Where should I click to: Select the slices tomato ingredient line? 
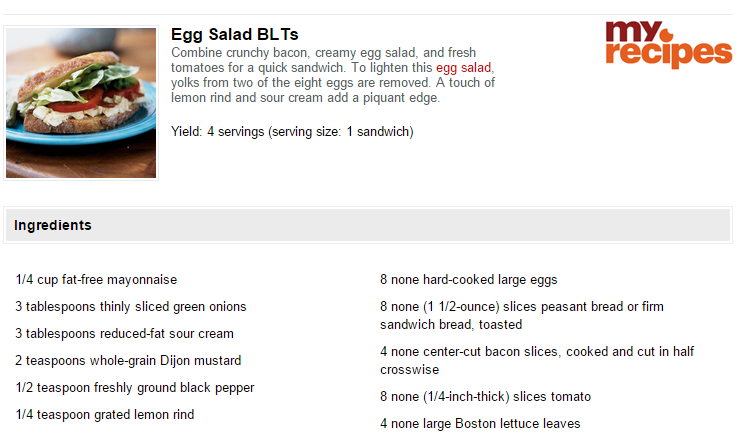(x=485, y=397)
